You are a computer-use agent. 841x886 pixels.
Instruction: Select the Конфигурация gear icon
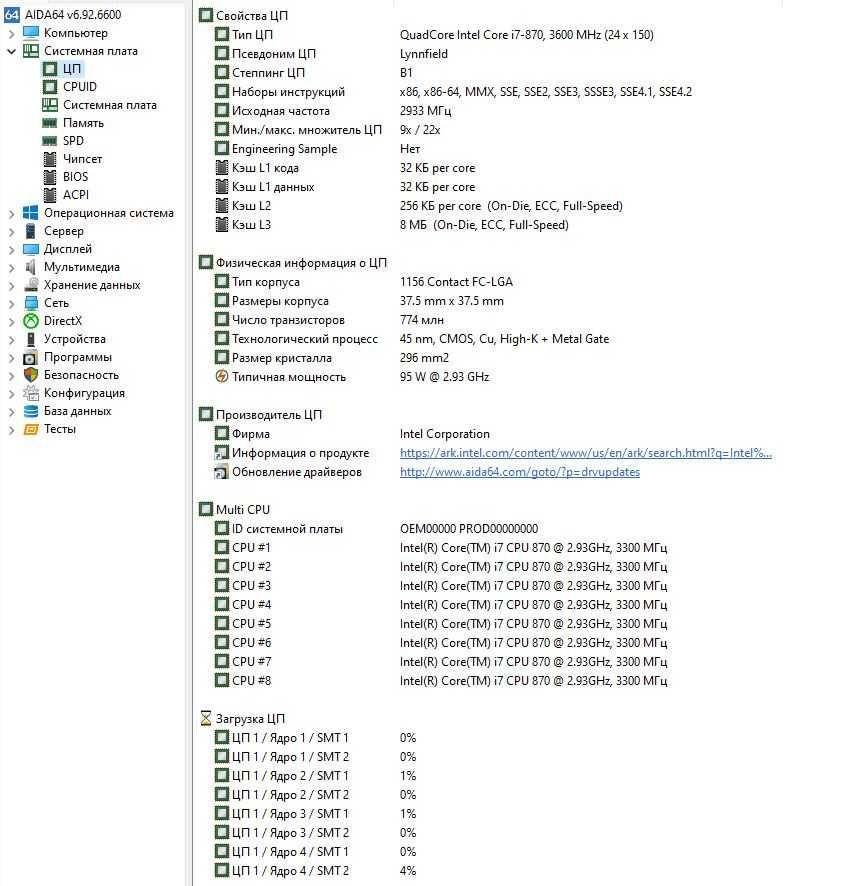[x=31, y=393]
